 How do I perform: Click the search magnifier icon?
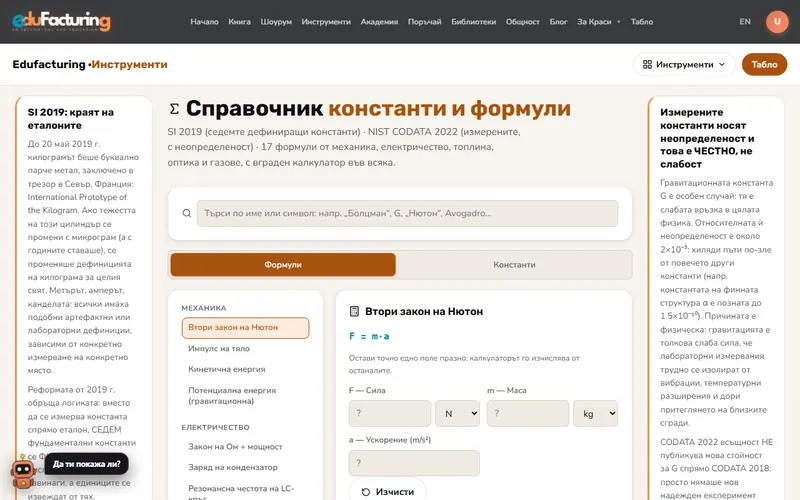click(x=187, y=213)
